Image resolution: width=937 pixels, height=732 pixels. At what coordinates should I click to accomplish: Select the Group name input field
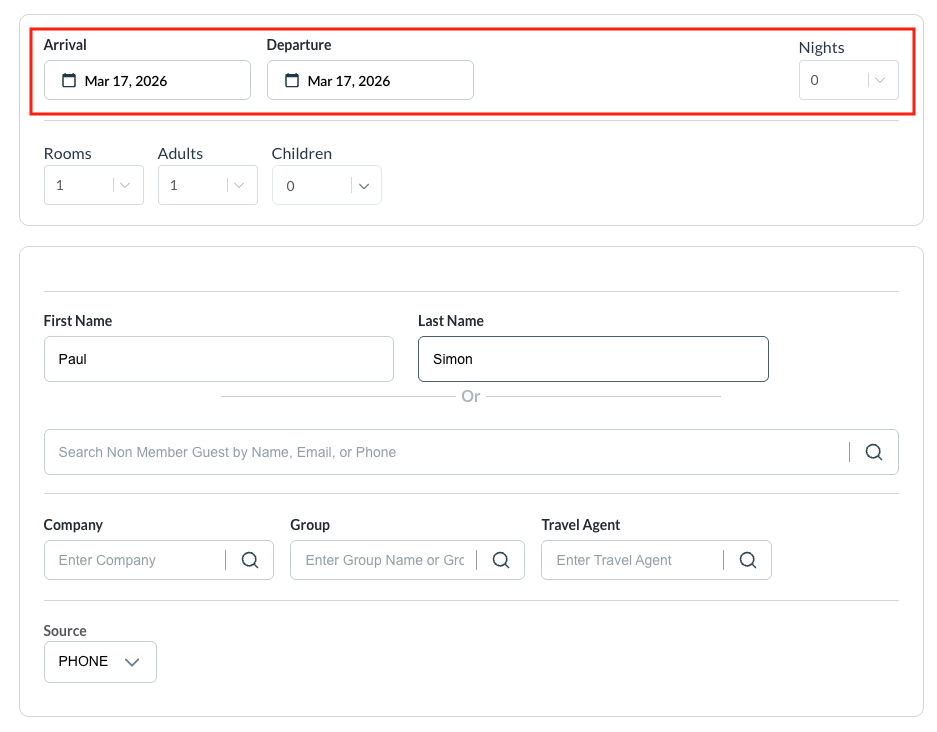(384, 560)
